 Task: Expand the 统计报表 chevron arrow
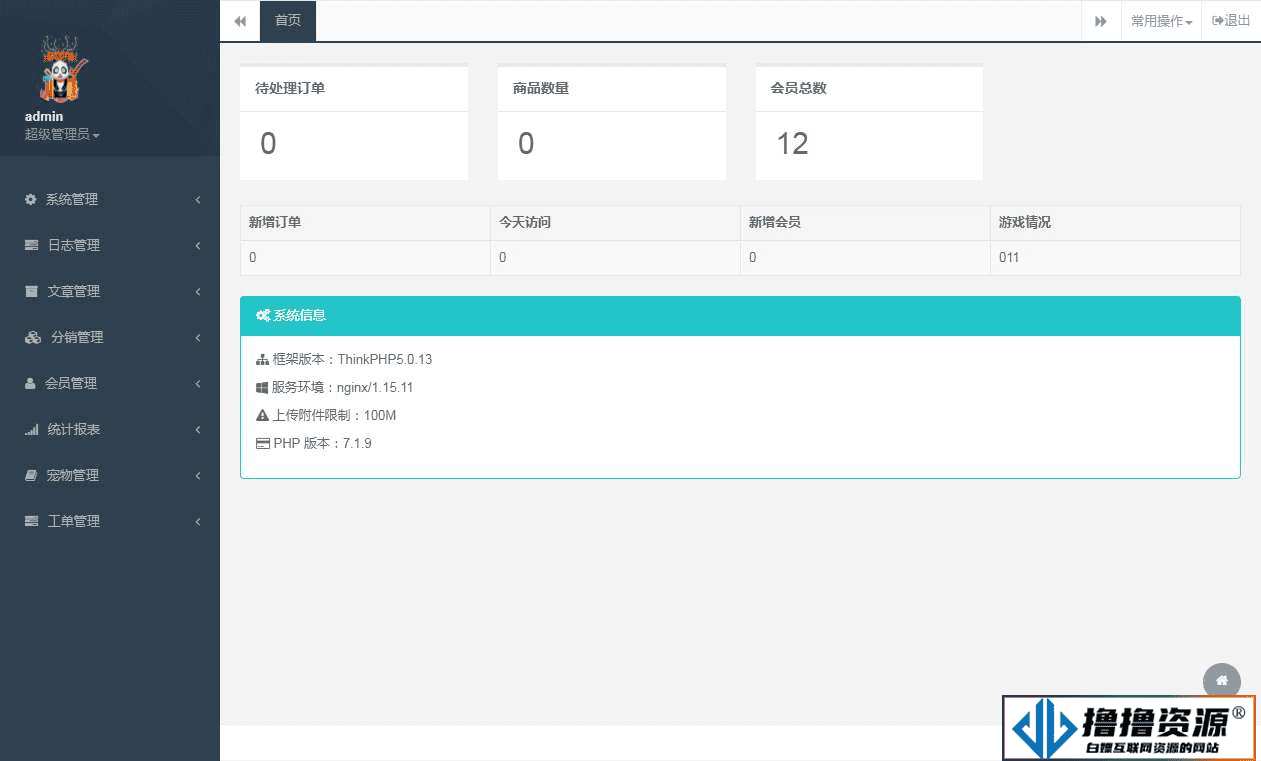pos(198,429)
